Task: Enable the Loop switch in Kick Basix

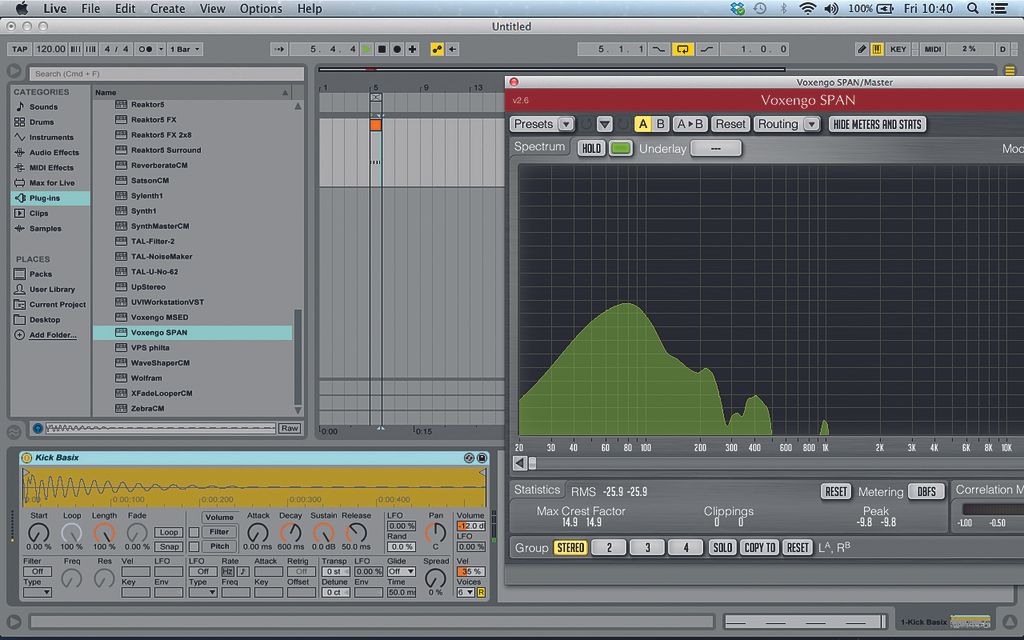Action: click(169, 532)
